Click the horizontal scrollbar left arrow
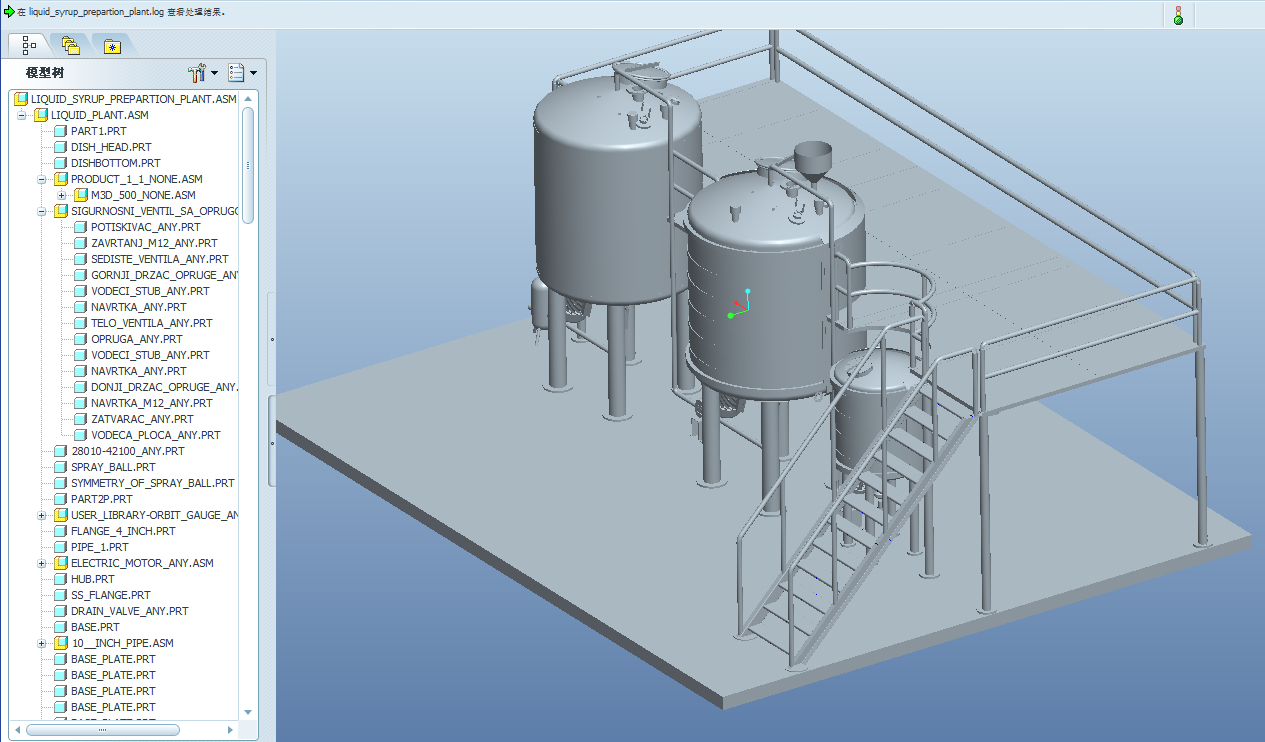 point(19,729)
